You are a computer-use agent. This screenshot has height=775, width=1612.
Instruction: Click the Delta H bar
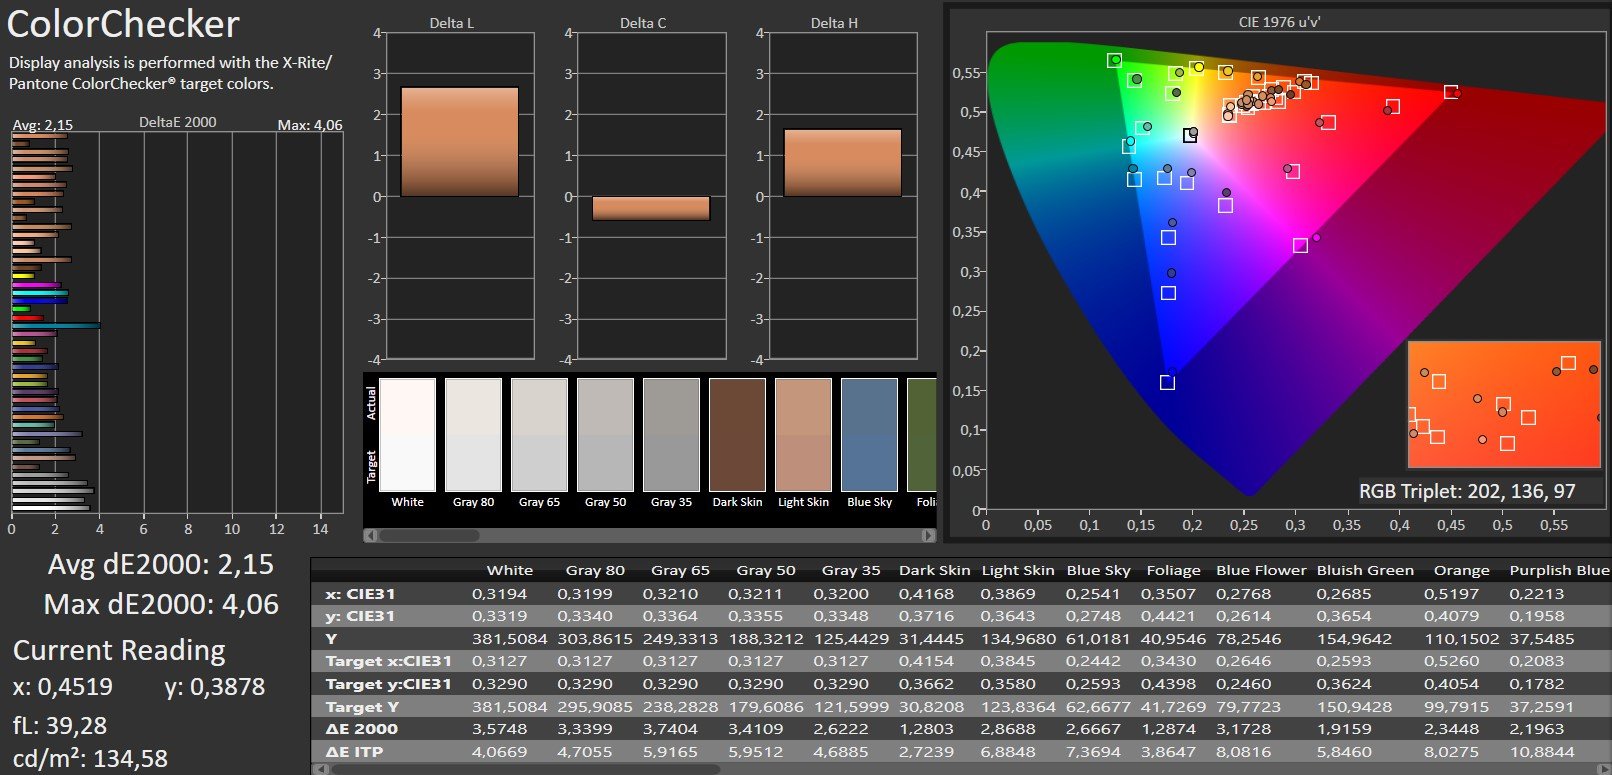click(842, 162)
